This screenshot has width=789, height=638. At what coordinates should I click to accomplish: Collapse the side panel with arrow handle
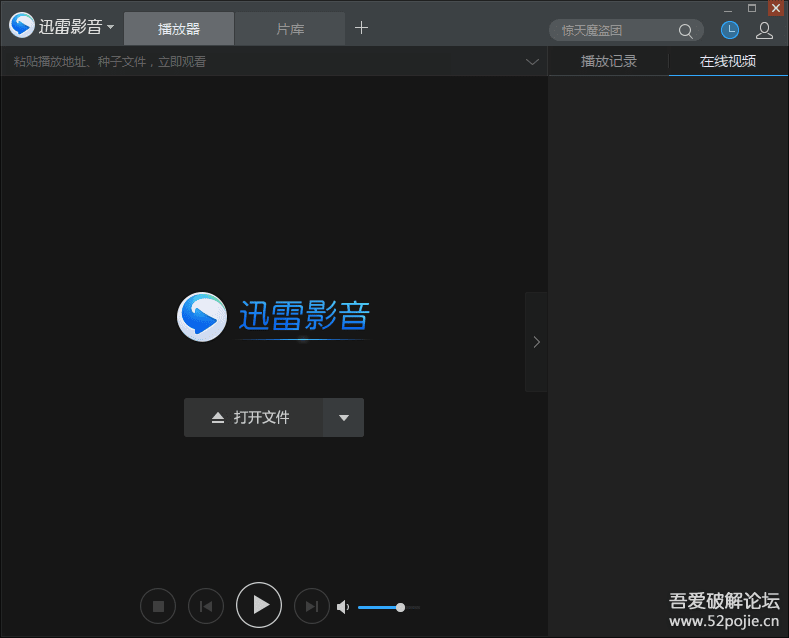(x=536, y=342)
